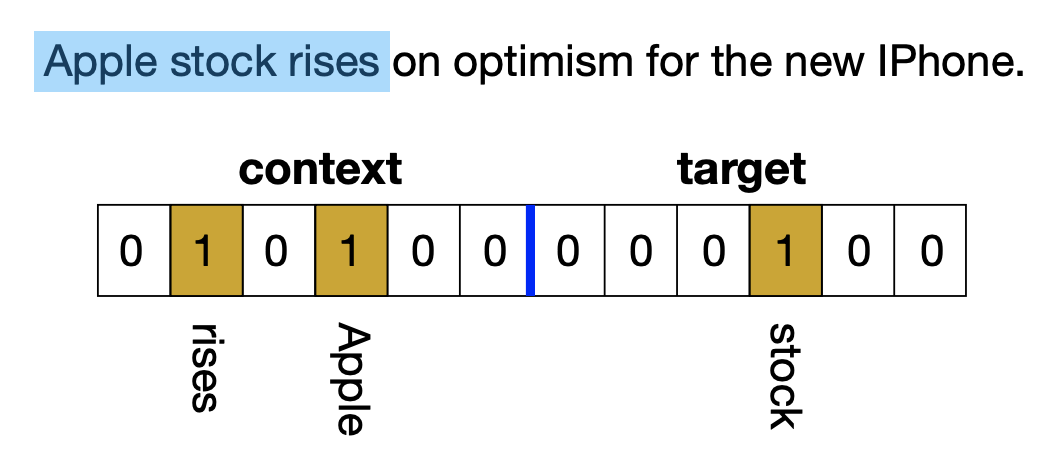Click the rotated "rises" label
This screenshot has width=1056, height=458.
pos(205,366)
